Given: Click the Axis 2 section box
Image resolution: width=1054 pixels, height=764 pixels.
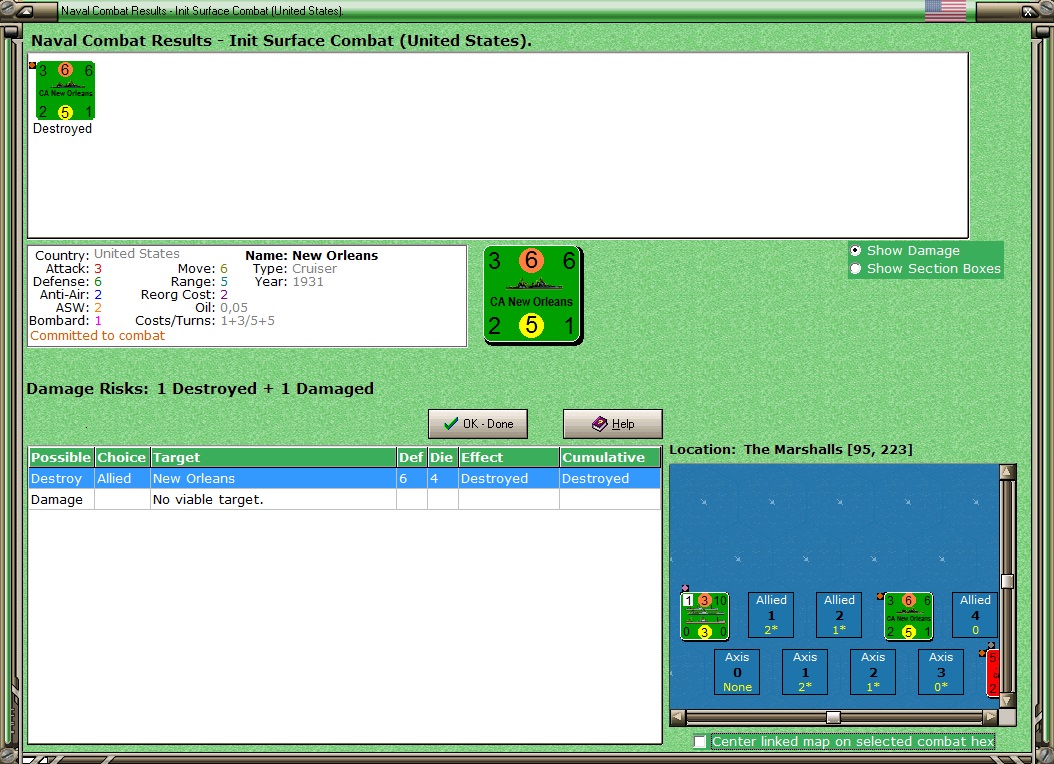Looking at the screenshot, I should (873, 672).
